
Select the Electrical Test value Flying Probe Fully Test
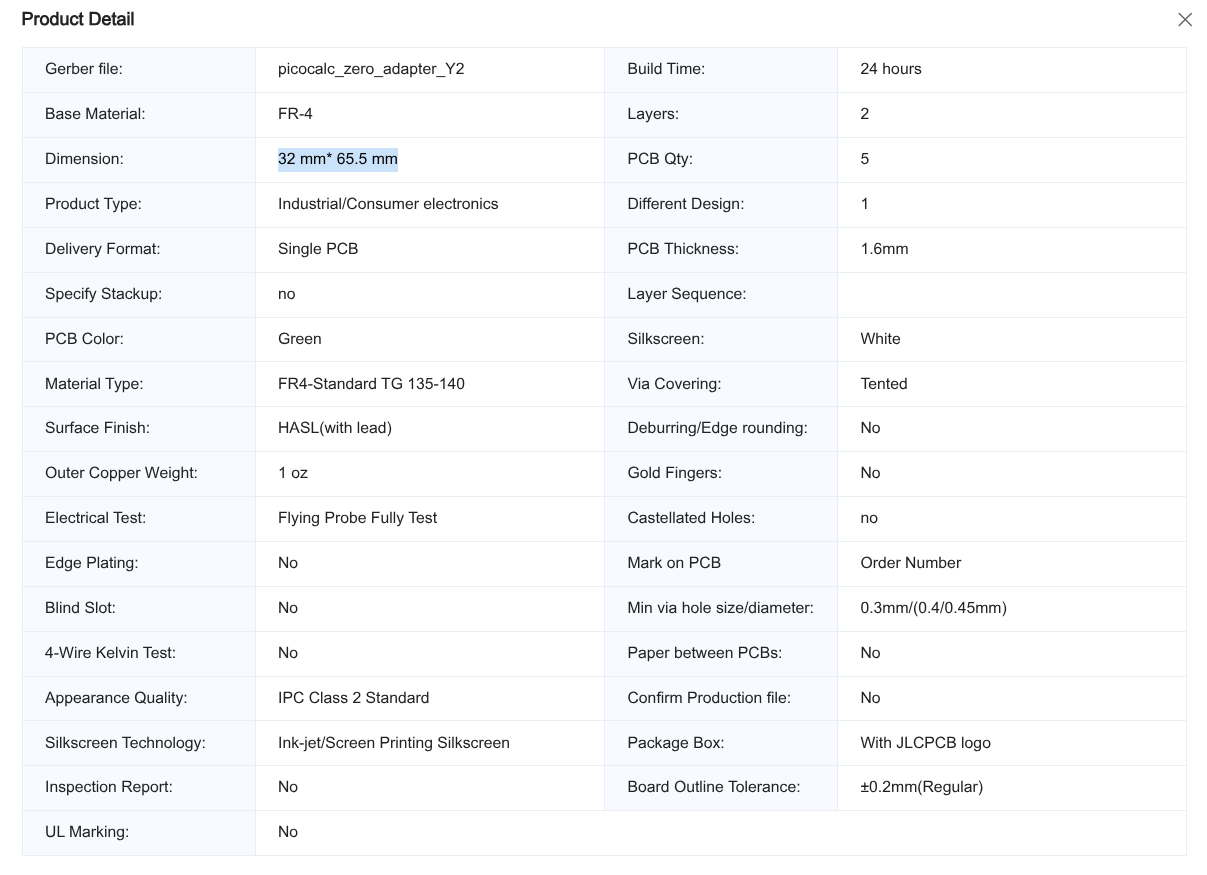point(357,518)
